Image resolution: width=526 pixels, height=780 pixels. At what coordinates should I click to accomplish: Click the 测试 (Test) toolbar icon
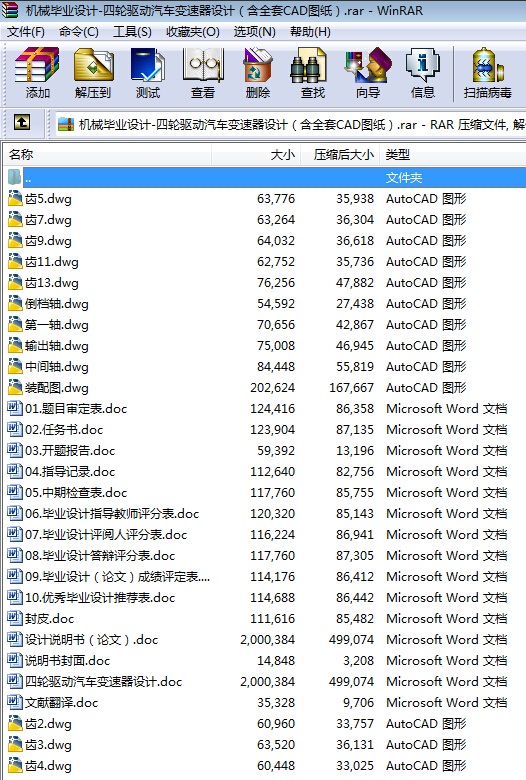[148, 65]
